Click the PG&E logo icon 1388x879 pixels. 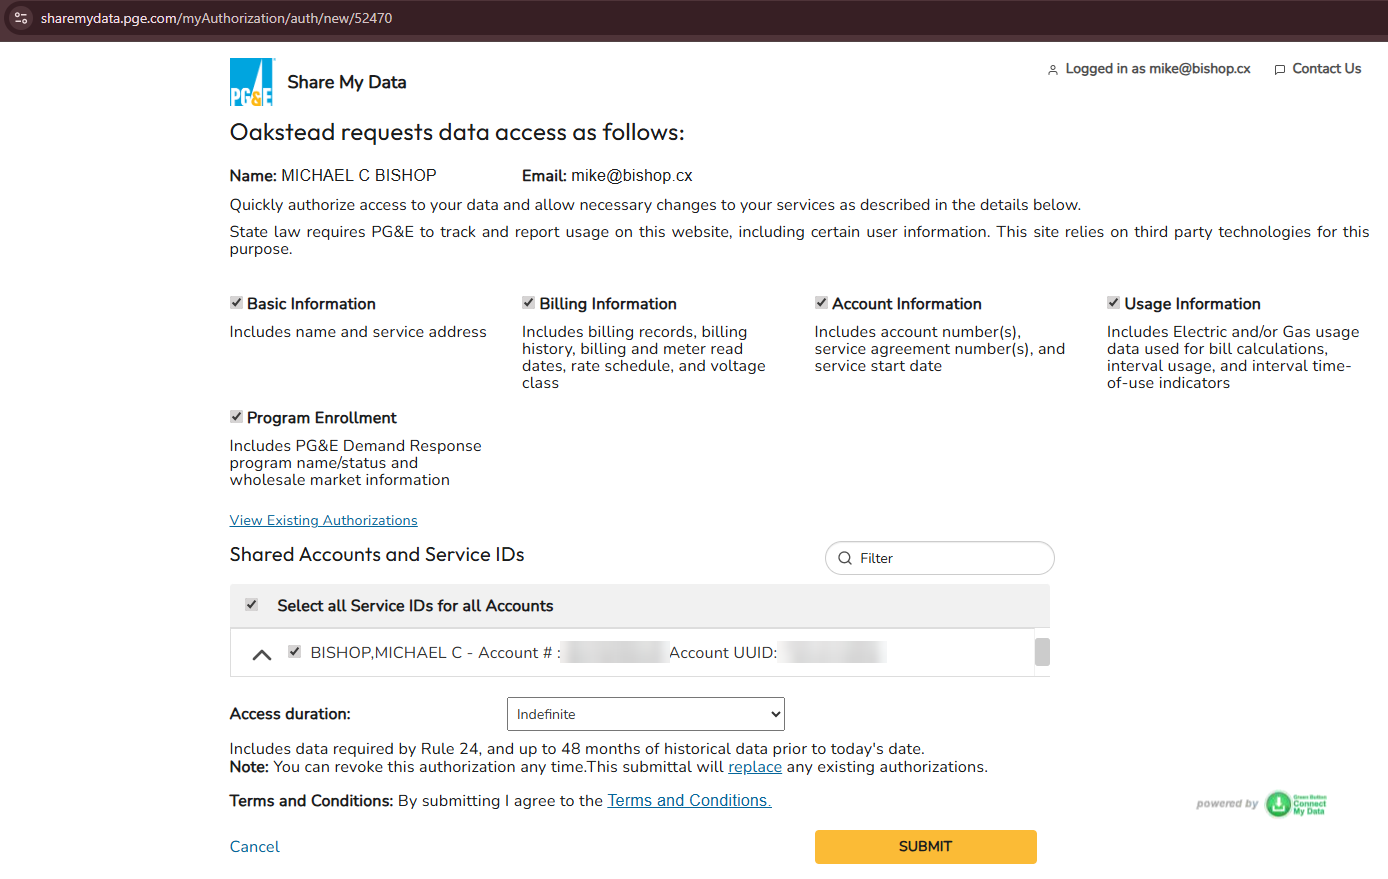(252, 82)
